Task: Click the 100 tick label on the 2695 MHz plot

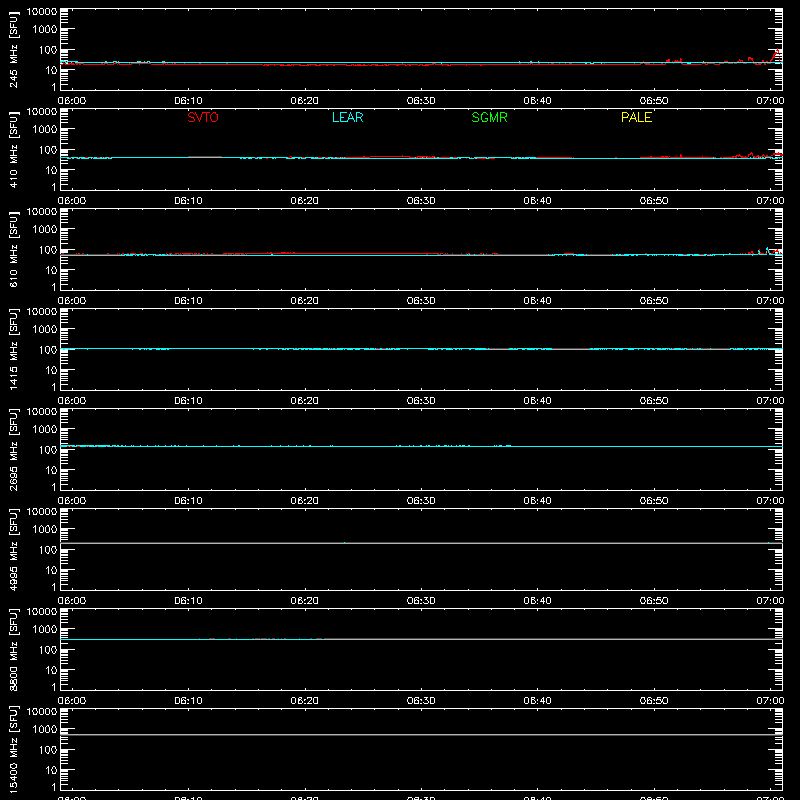Action: coord(48,450)
